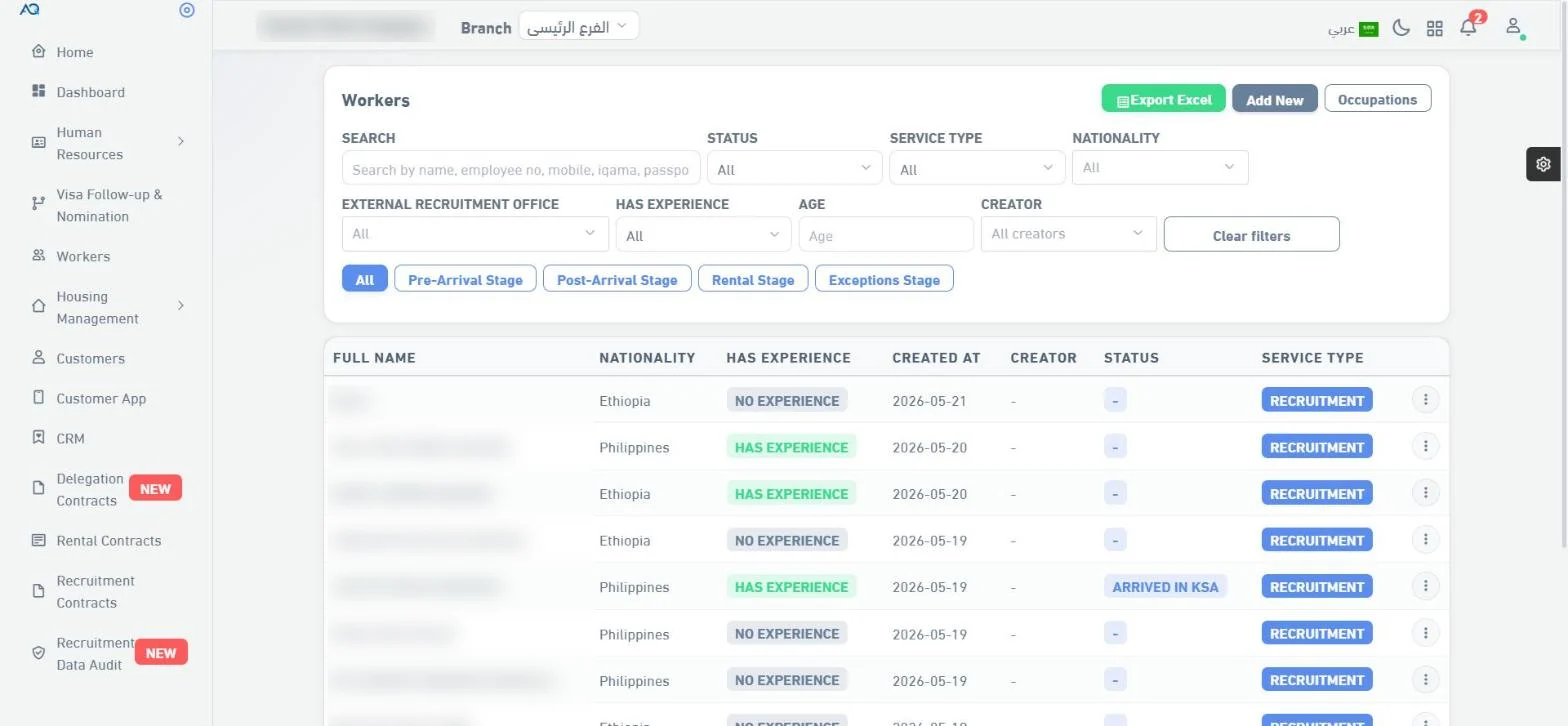Select the Pre-Arrival Stage tab
This screenshot has height=726, width=1568.
[x=465, y=279]
